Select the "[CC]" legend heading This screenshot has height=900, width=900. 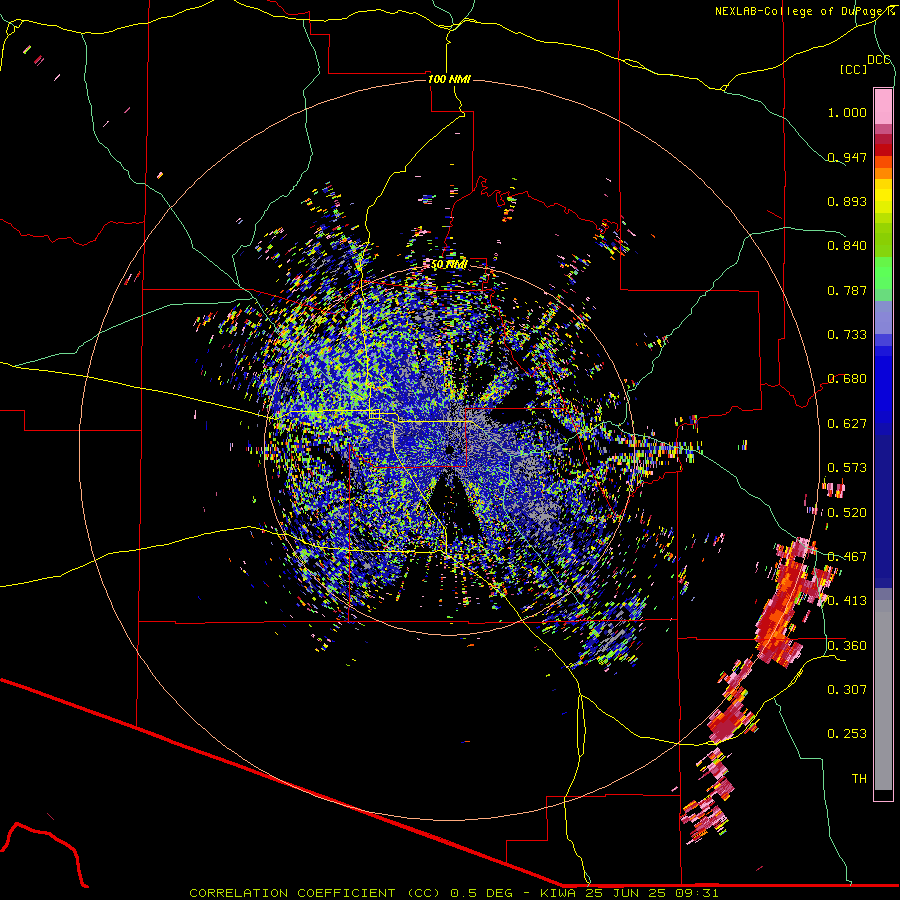(x=854, y=69)
